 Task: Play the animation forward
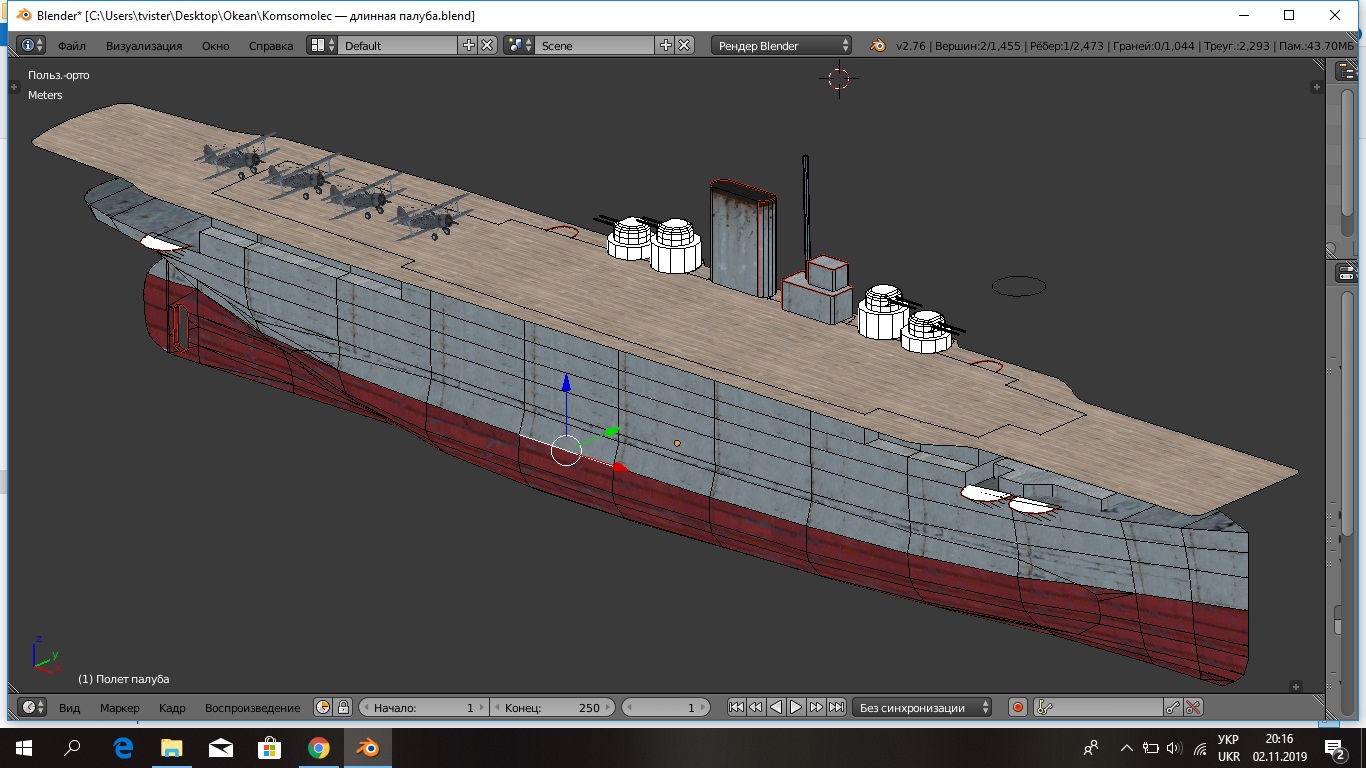[796, 707]
